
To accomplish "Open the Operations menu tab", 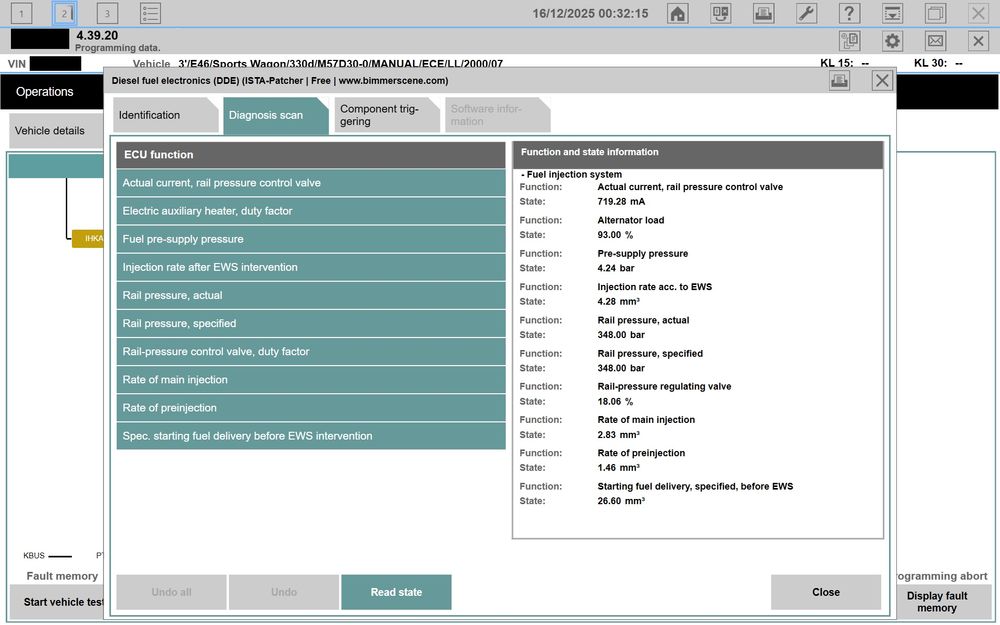I will pos(45,92).
